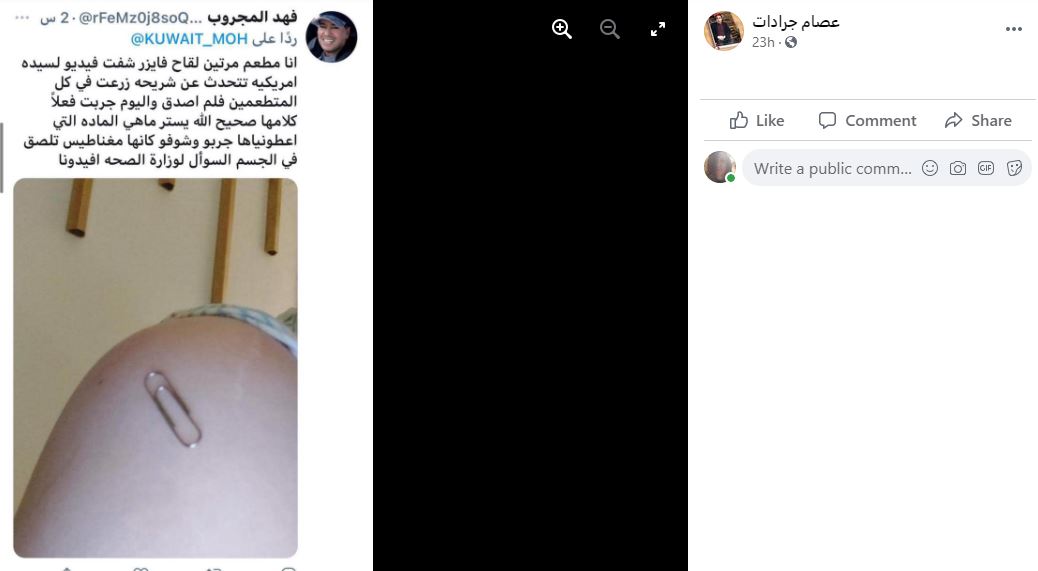The width and height of the screenshot is (1038, 571).
Task: Open post options three-dot menu
Action: (1014, 29)
